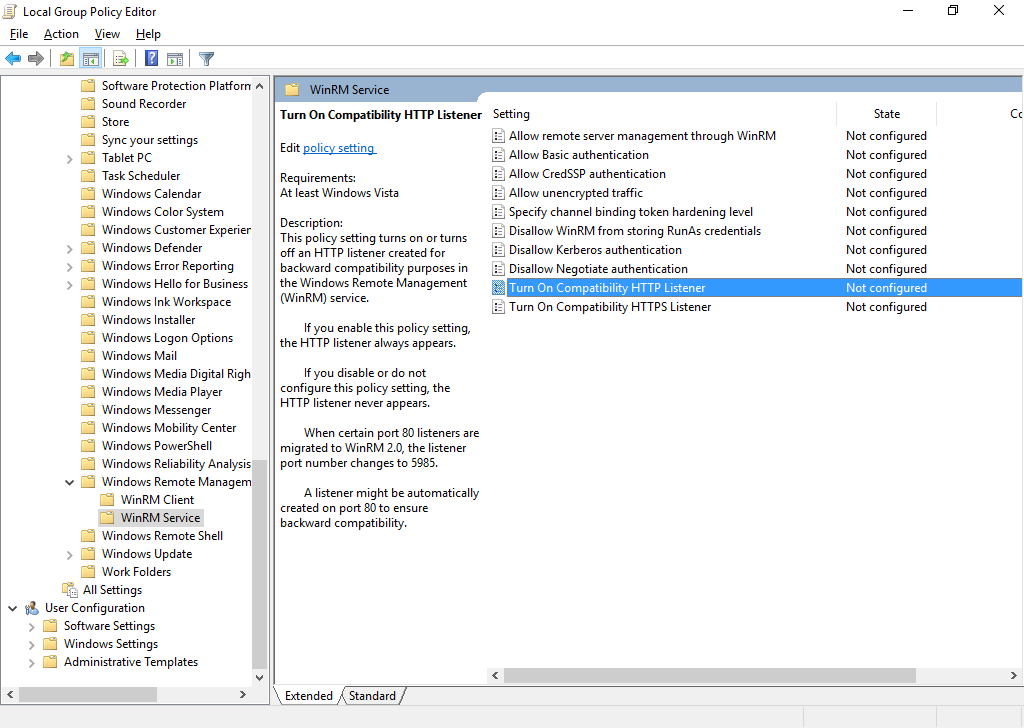Select the WinRM Client tree item

click(x=157, y=500)
